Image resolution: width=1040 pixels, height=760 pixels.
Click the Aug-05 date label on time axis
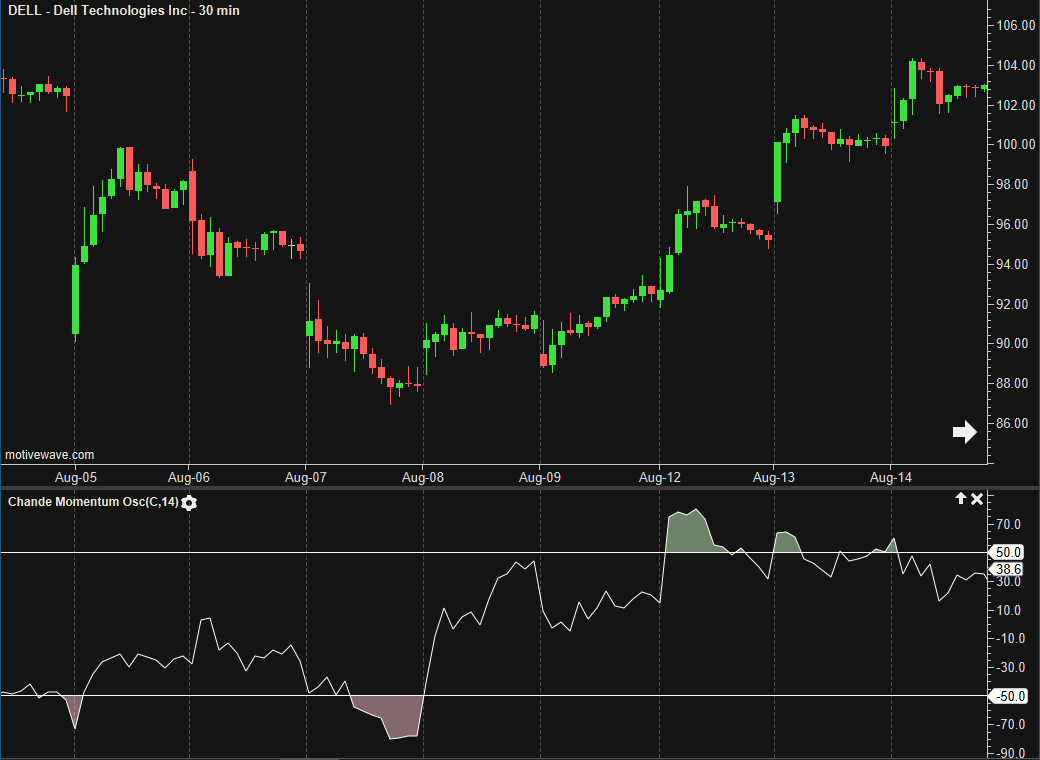click(x=75, y=478)
